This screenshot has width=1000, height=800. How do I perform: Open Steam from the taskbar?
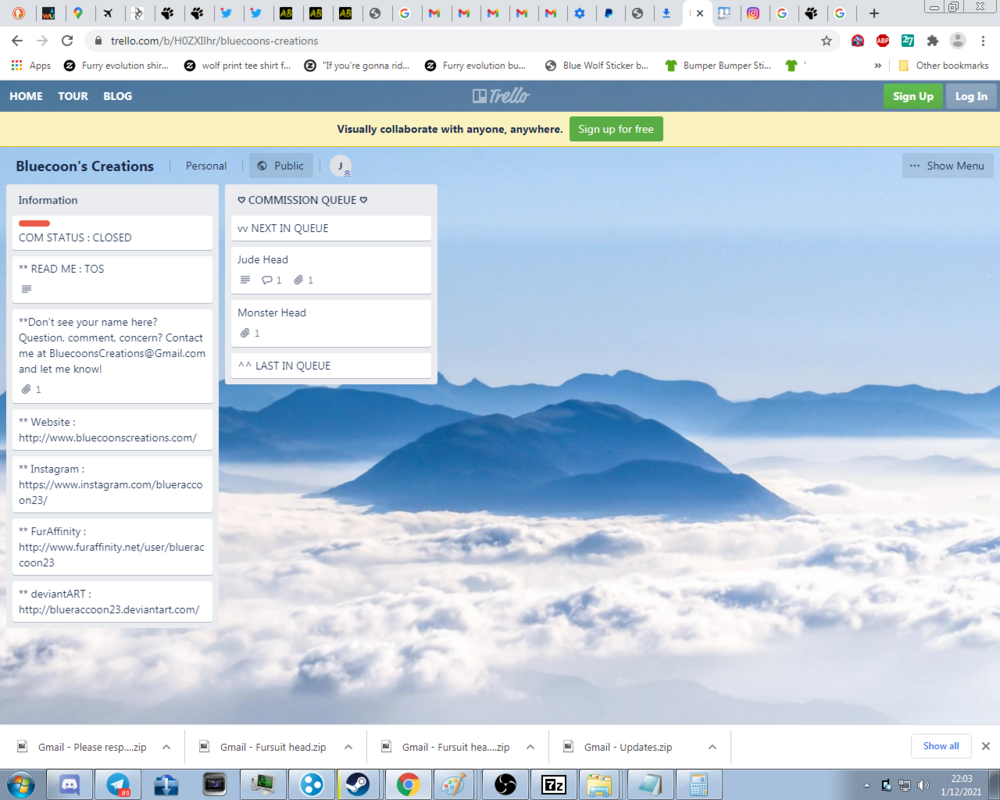[358, 784]
